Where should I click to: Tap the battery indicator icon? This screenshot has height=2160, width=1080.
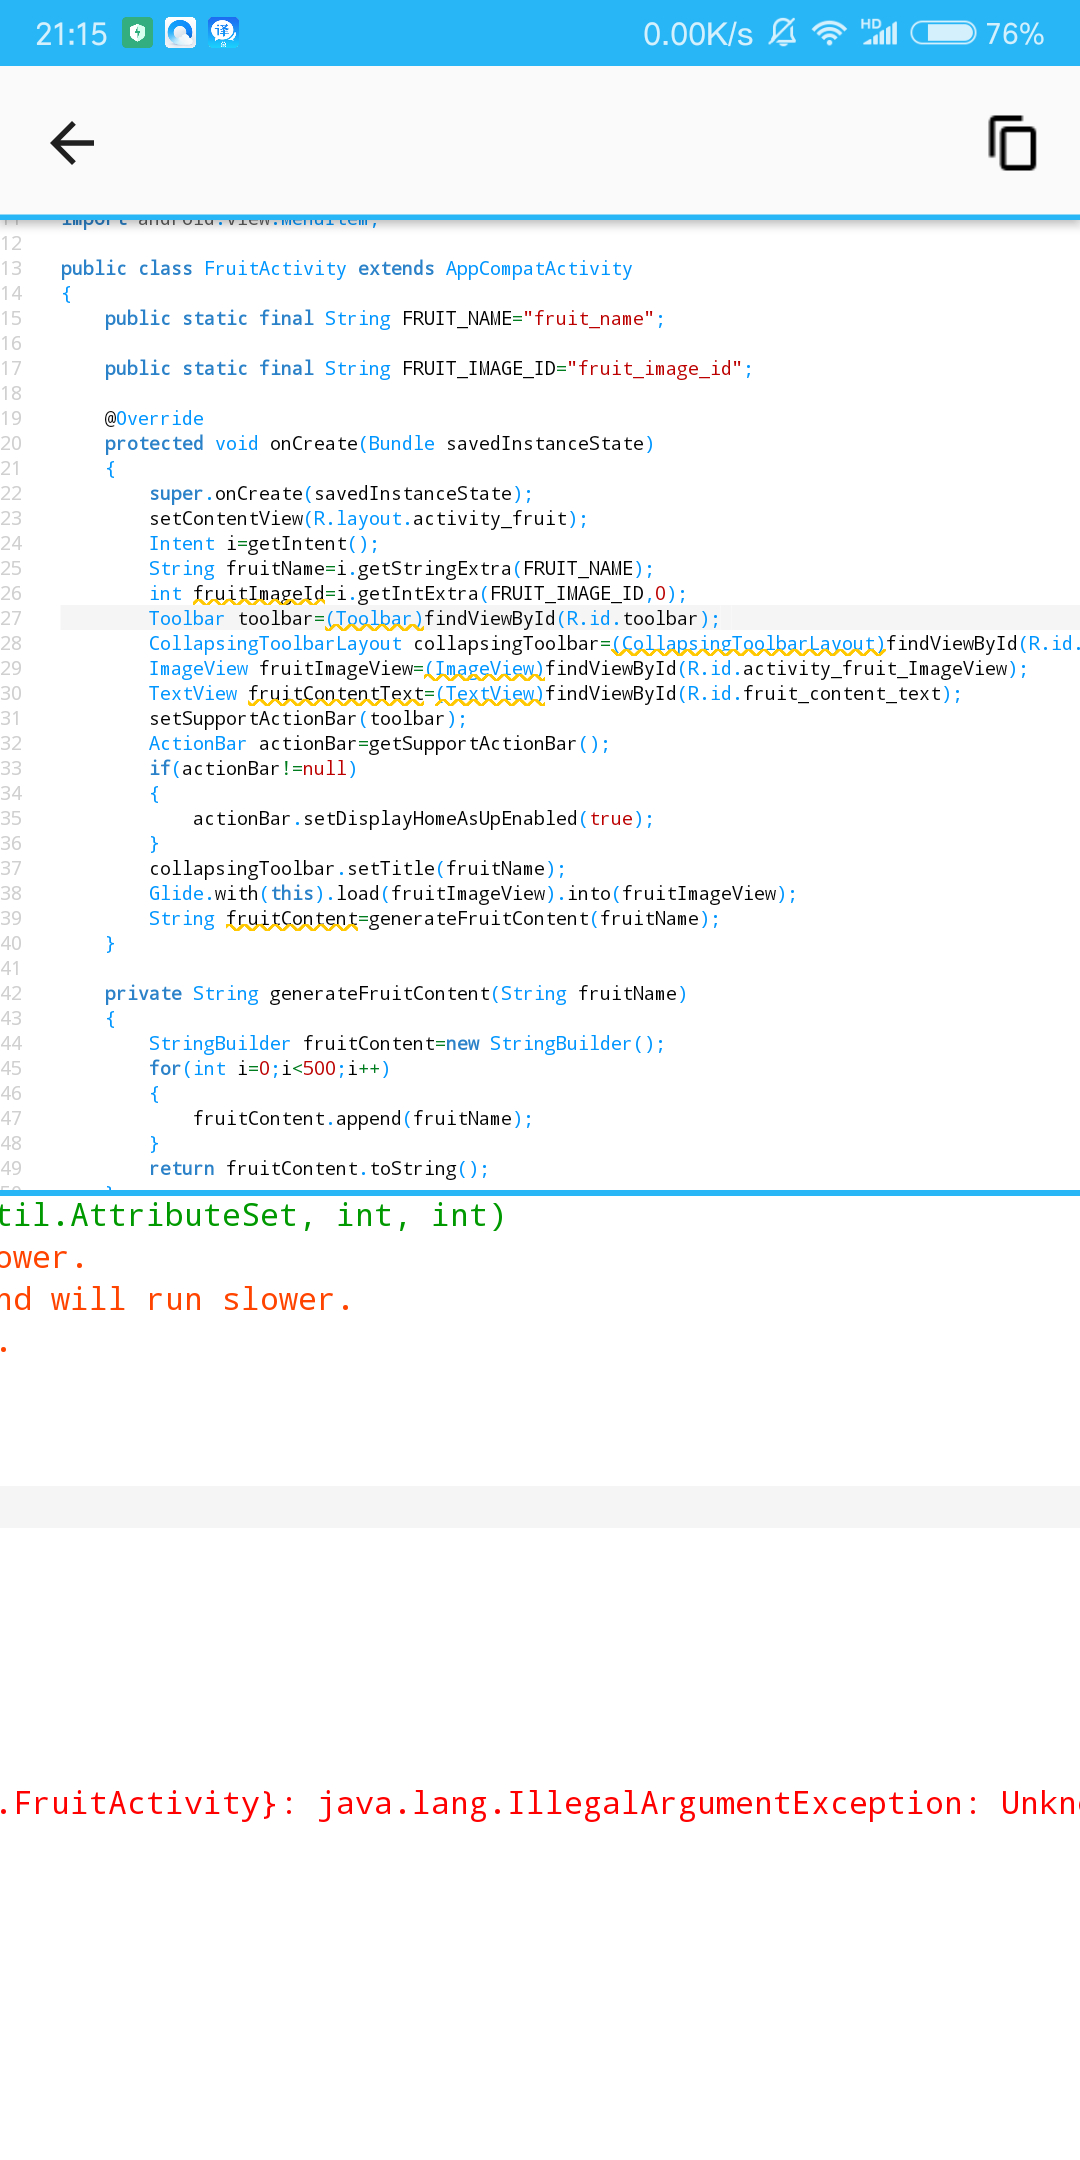click(x=943, y=33)
